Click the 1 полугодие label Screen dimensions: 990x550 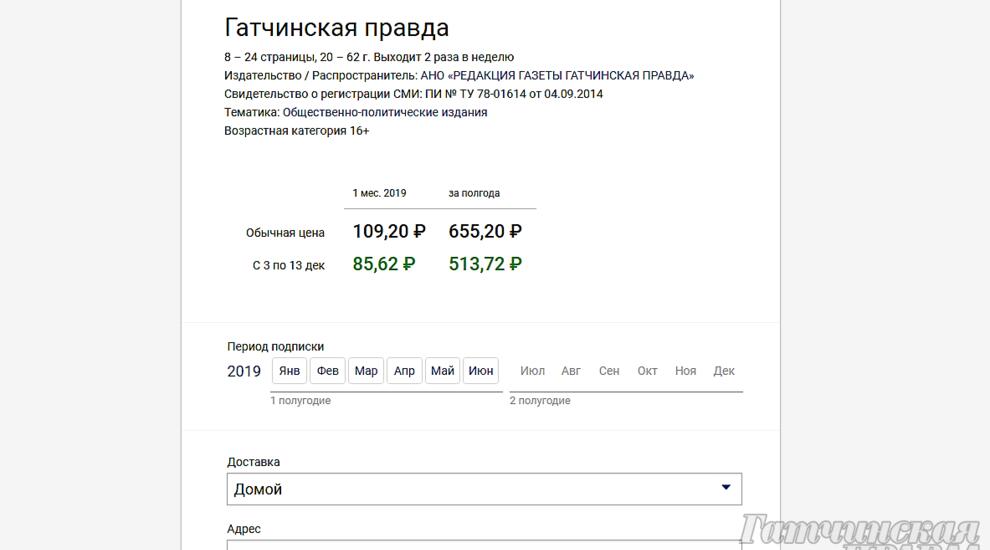[x=301, y=400]
